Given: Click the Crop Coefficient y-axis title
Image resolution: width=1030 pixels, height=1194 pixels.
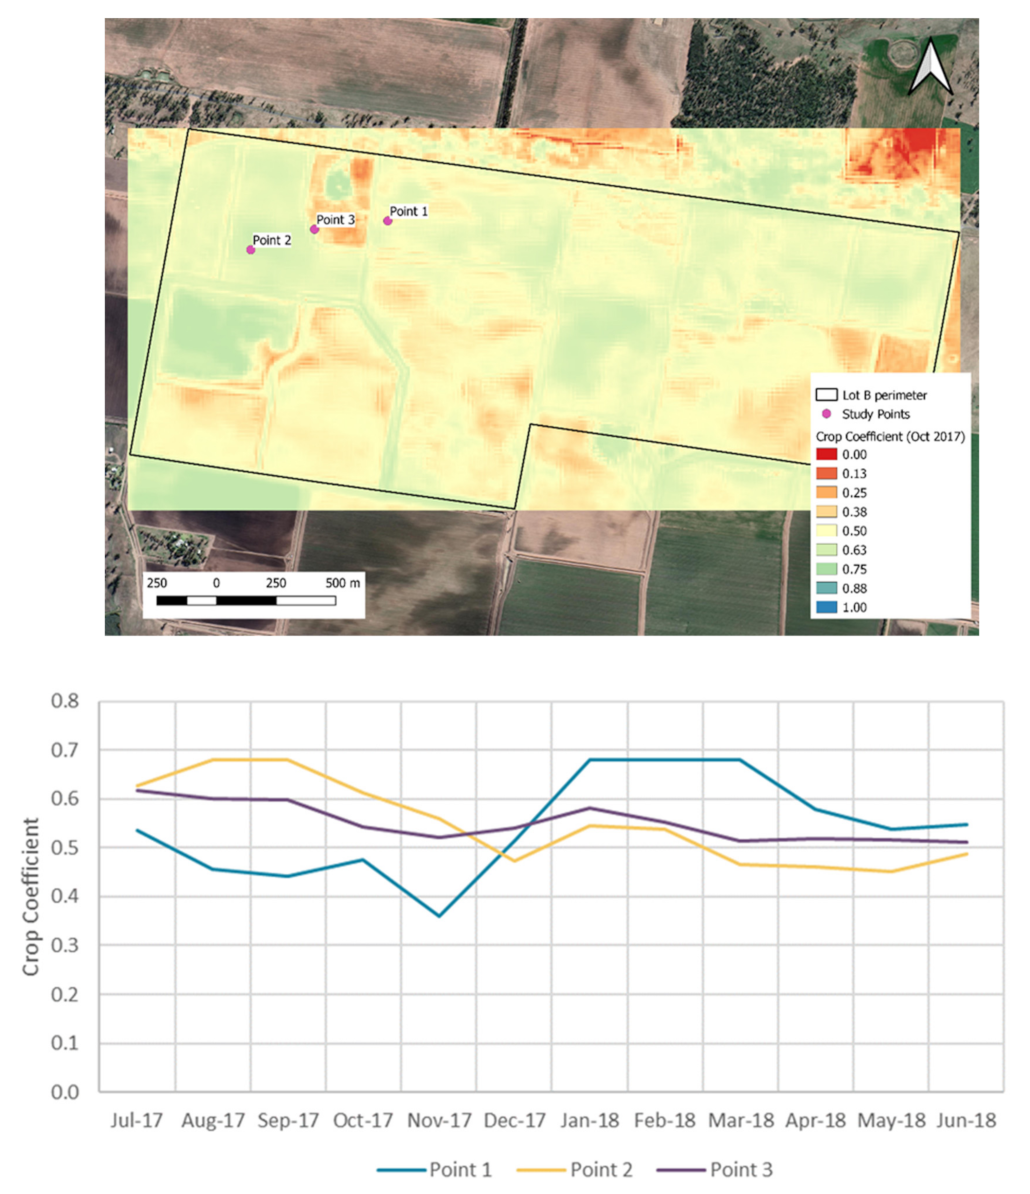Looking at the screenshot, I should tap(31, 896).
